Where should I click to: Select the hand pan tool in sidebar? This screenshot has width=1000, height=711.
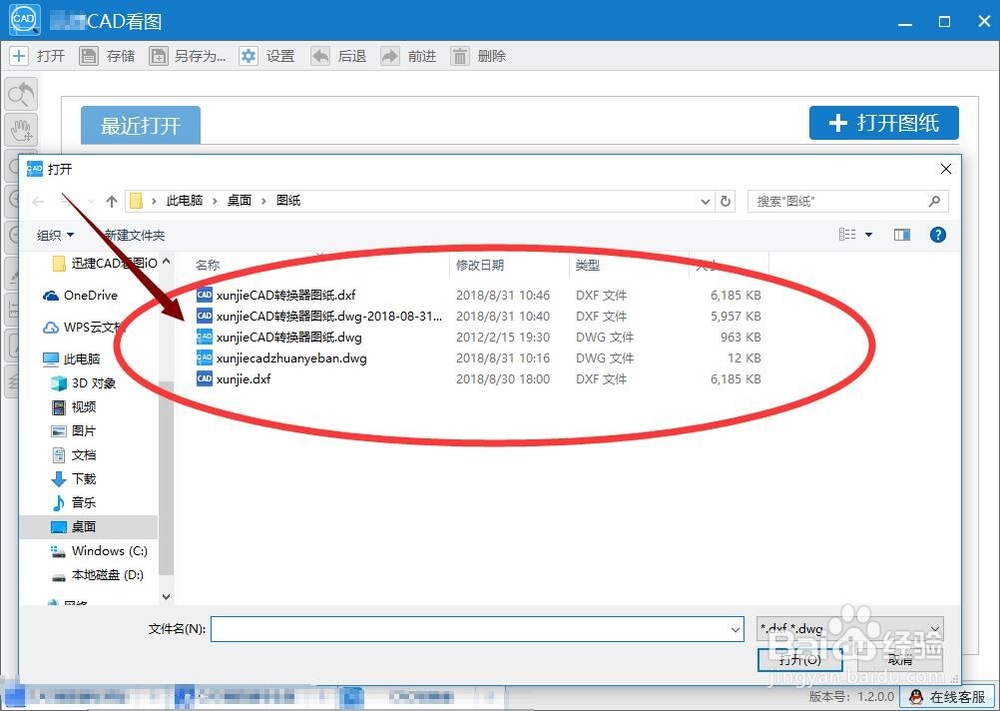21,130
